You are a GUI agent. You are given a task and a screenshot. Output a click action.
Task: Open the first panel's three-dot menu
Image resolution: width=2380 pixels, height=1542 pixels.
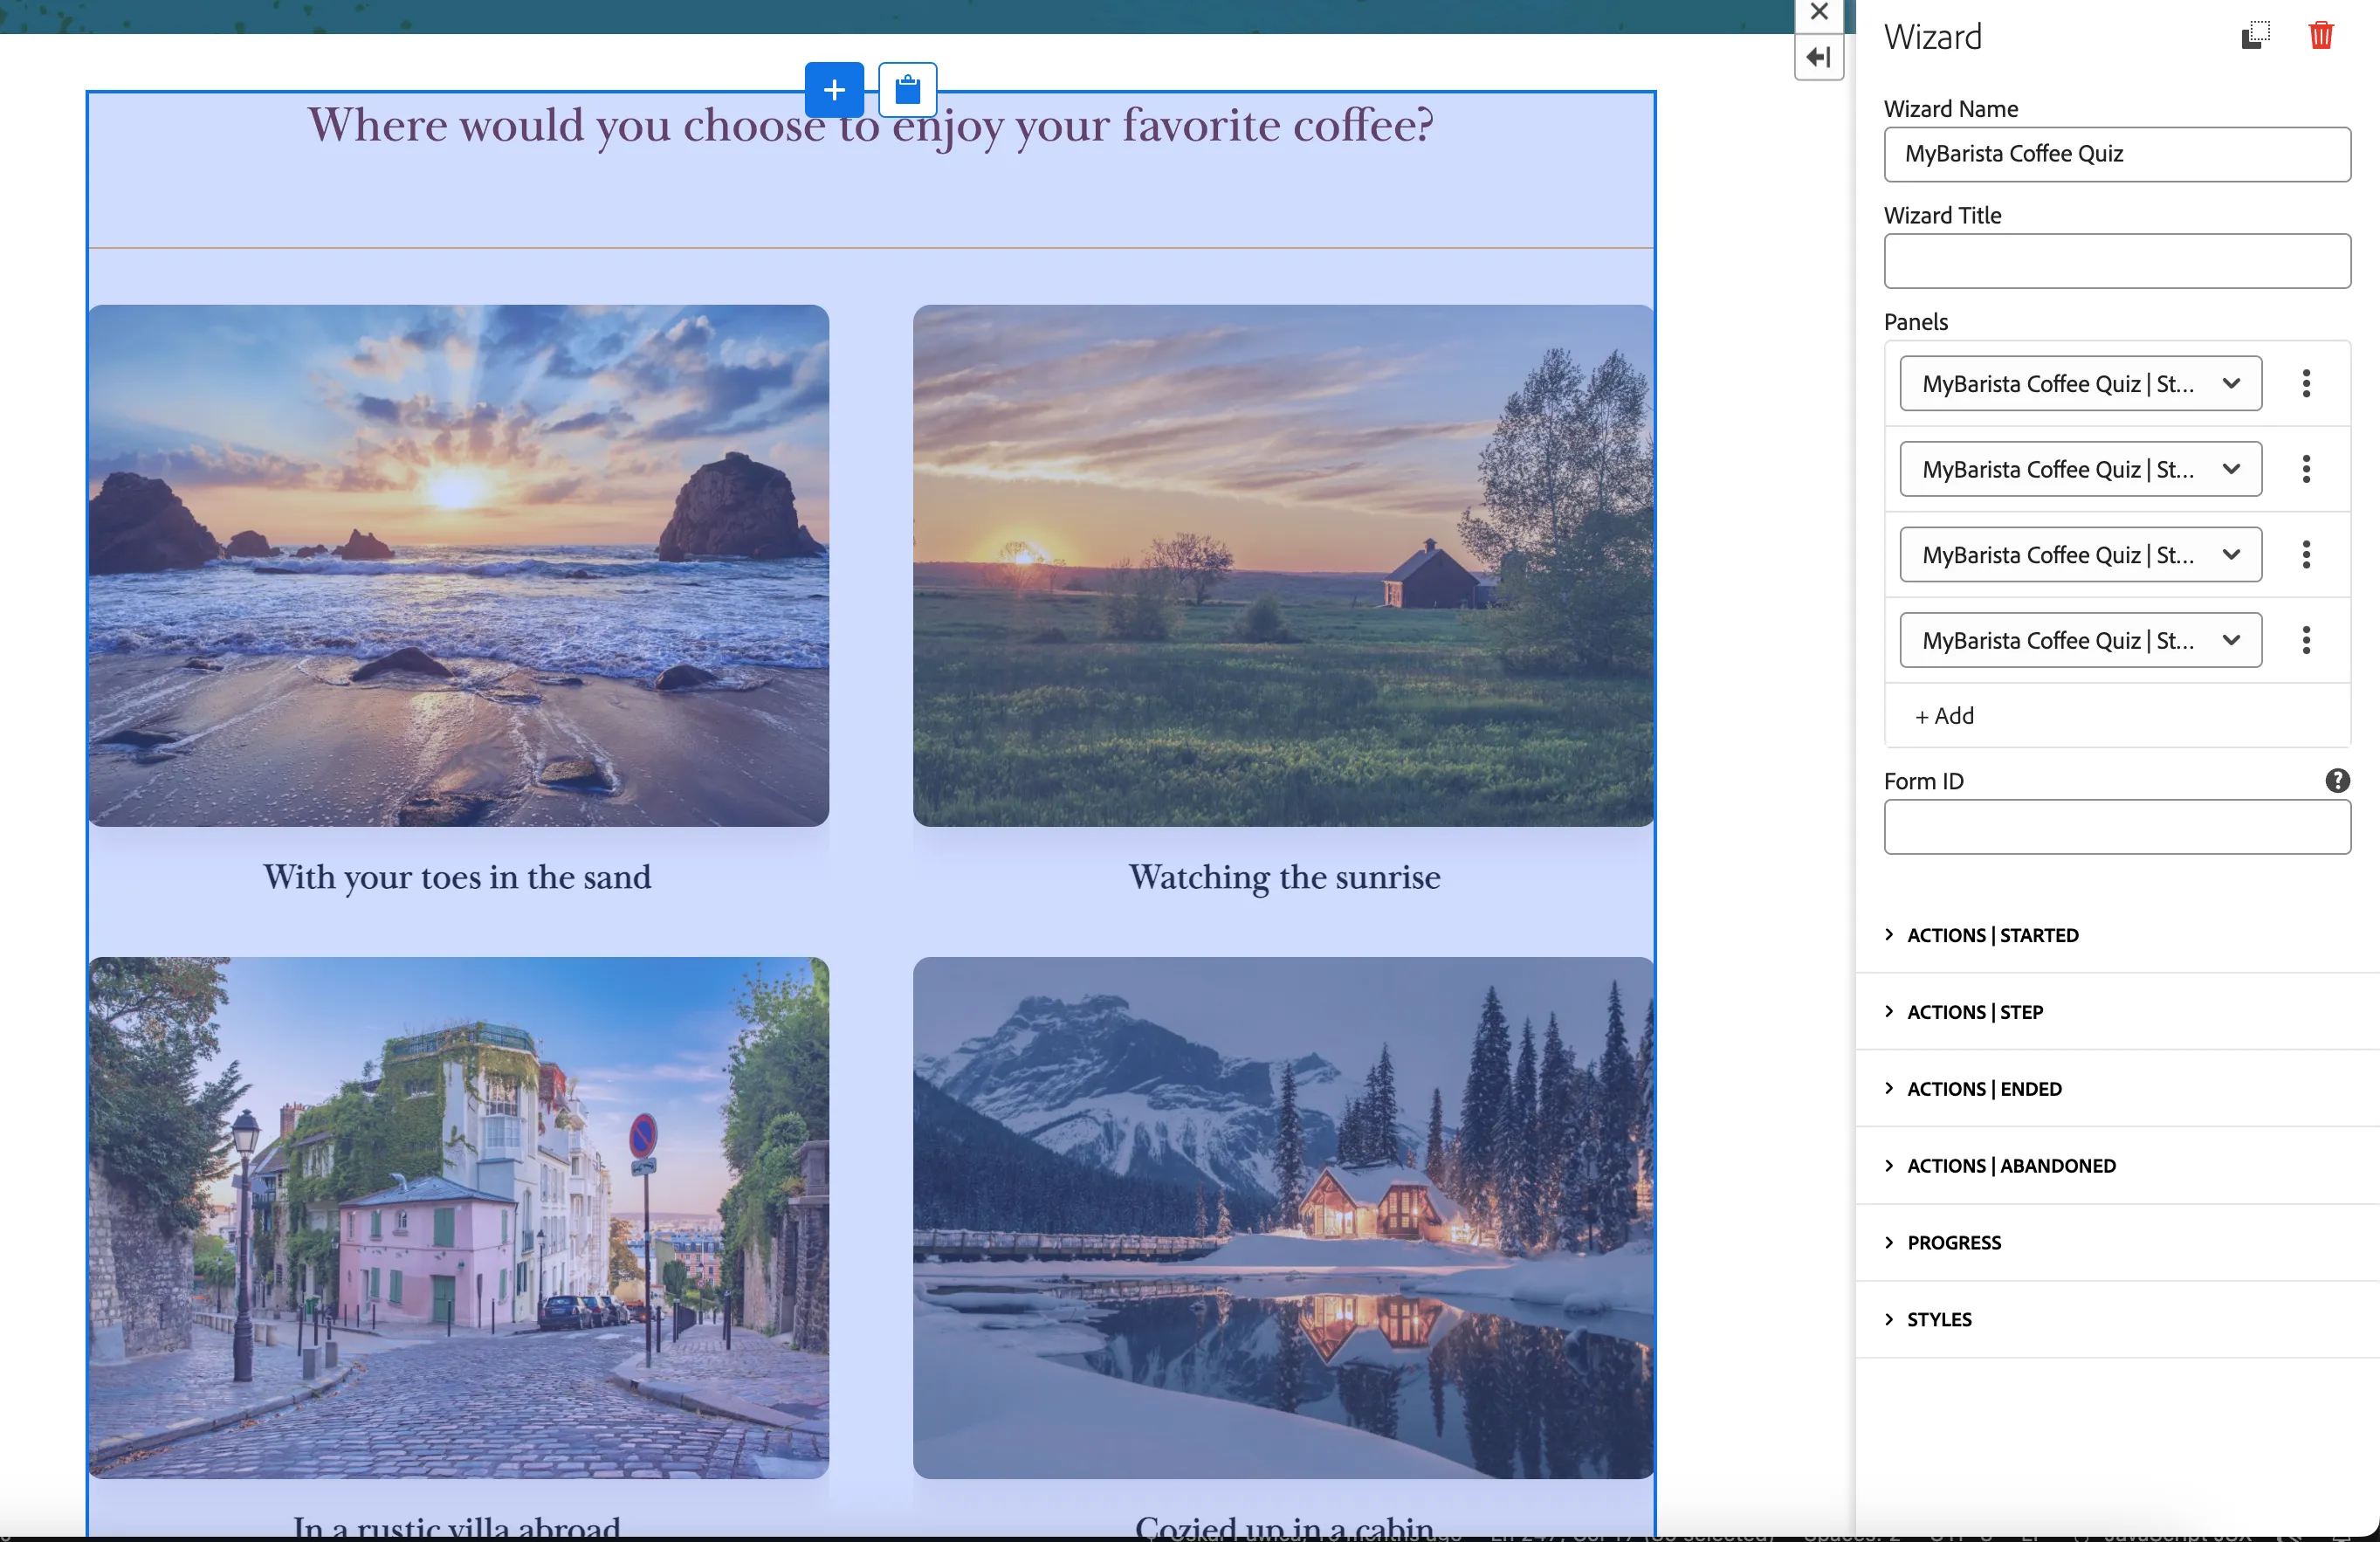[2306, 384]
